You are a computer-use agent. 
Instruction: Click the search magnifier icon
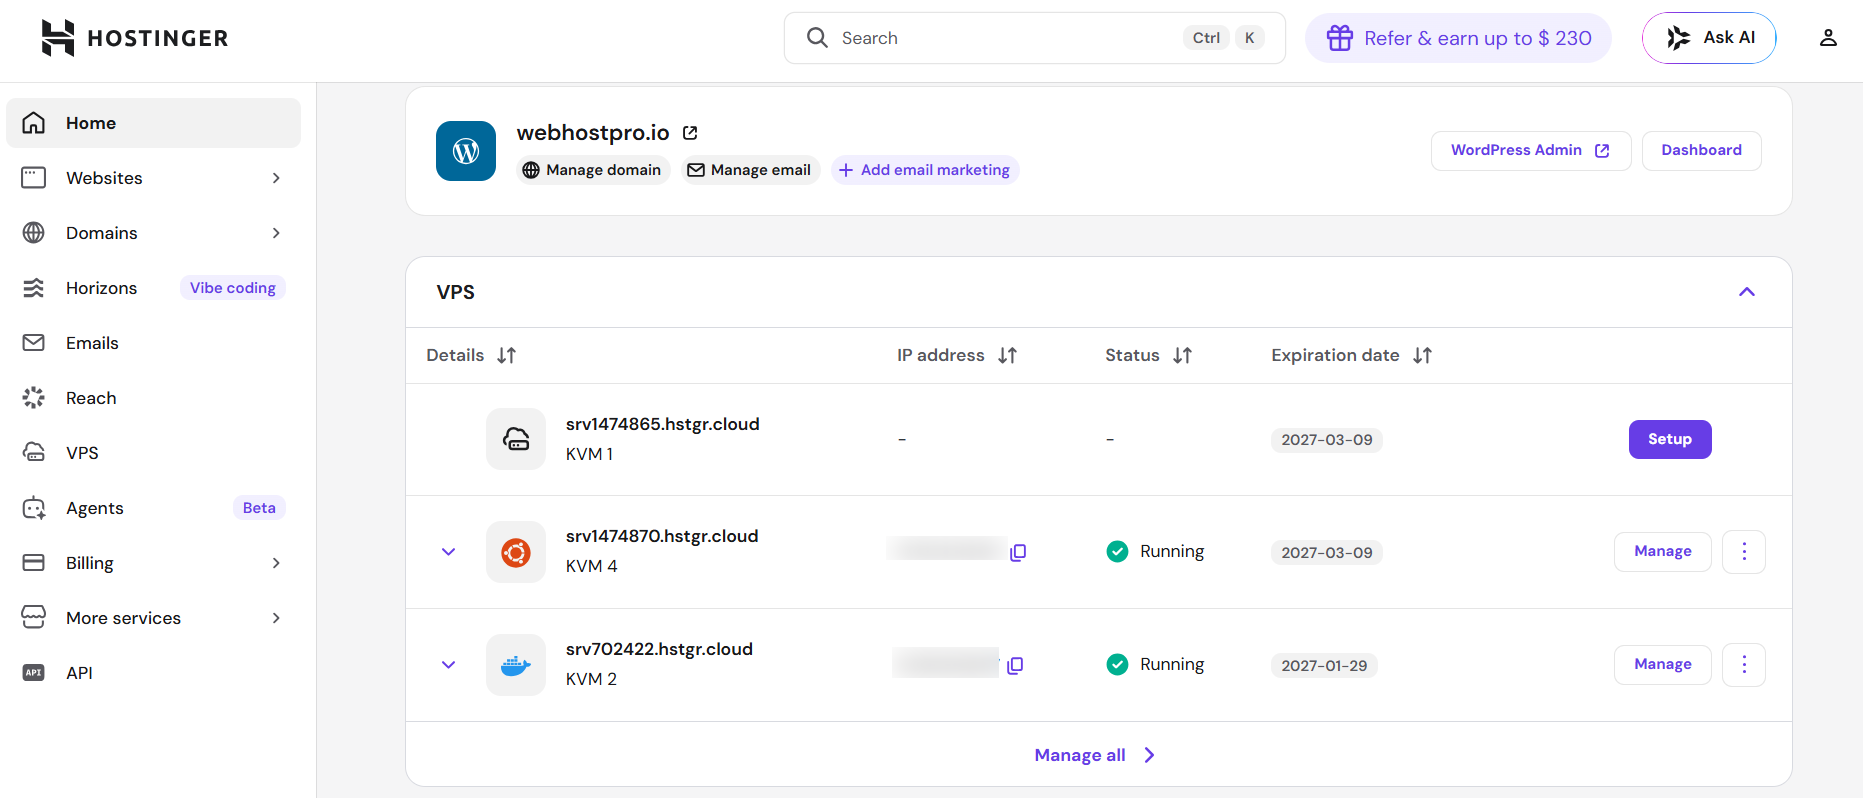[x=817, y=38]
